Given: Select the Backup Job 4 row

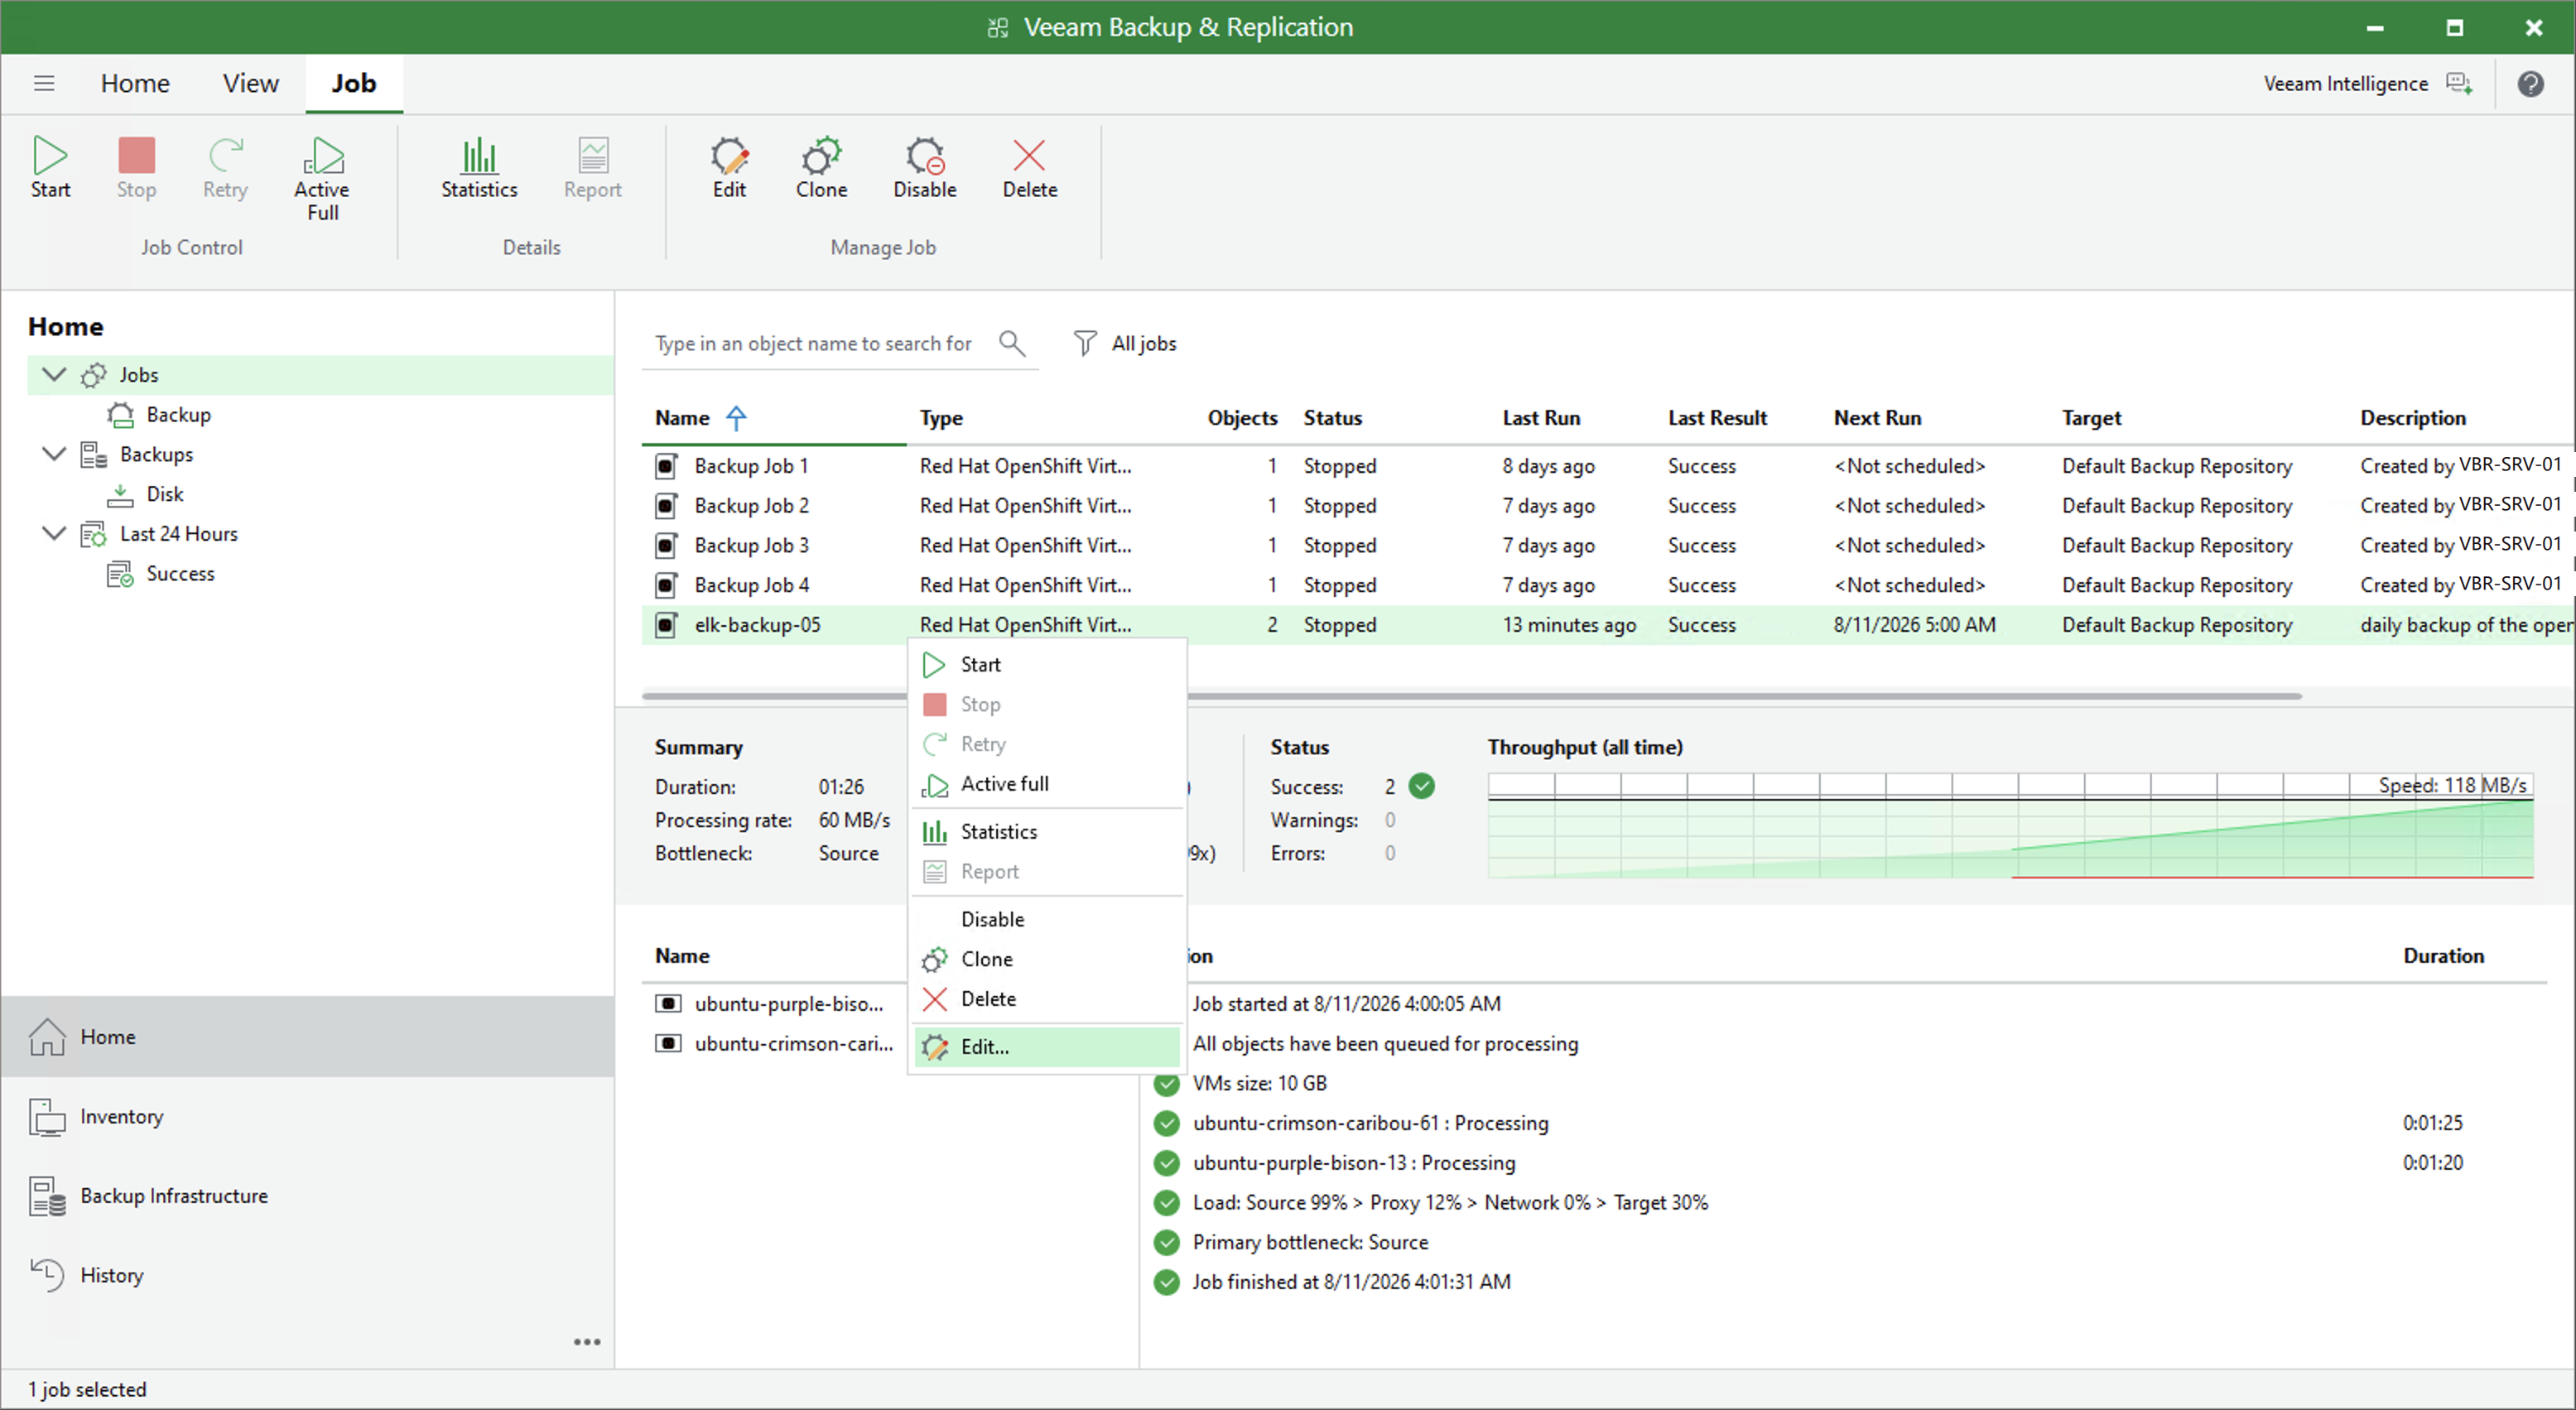Looking at the screenshot, I should click(1608, 585).
